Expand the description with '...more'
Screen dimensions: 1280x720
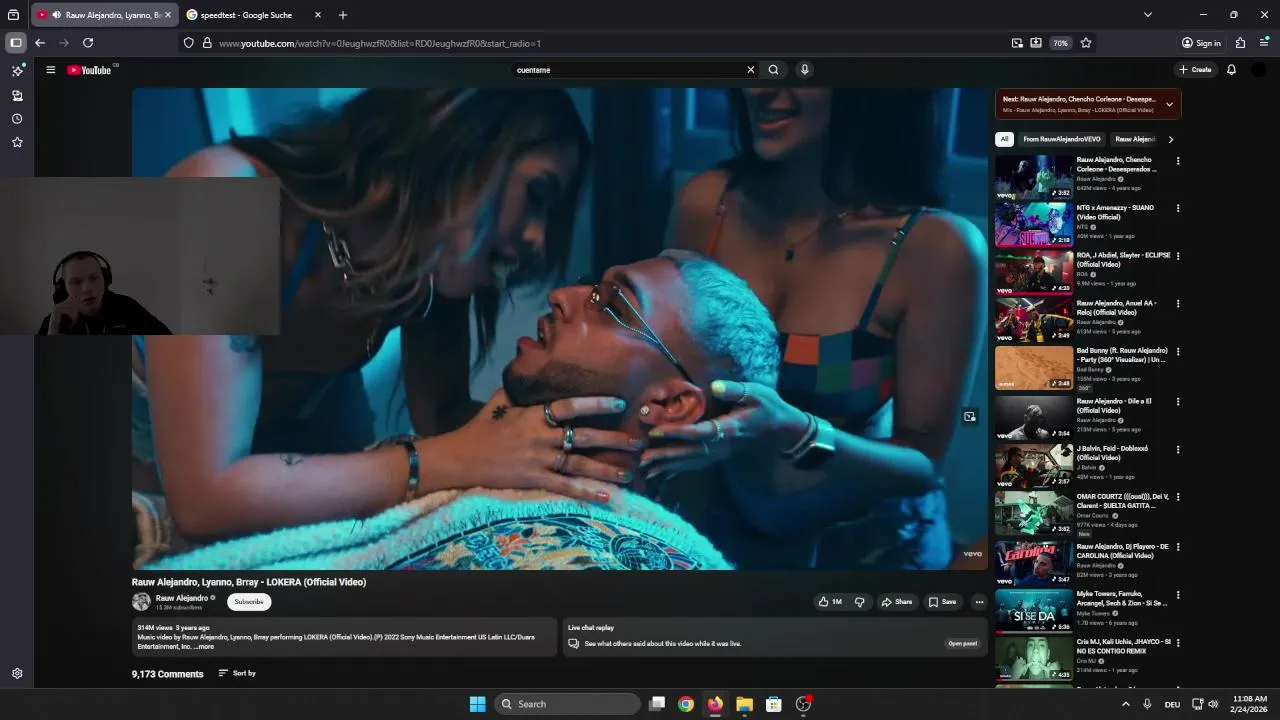[x=204, y=647]
